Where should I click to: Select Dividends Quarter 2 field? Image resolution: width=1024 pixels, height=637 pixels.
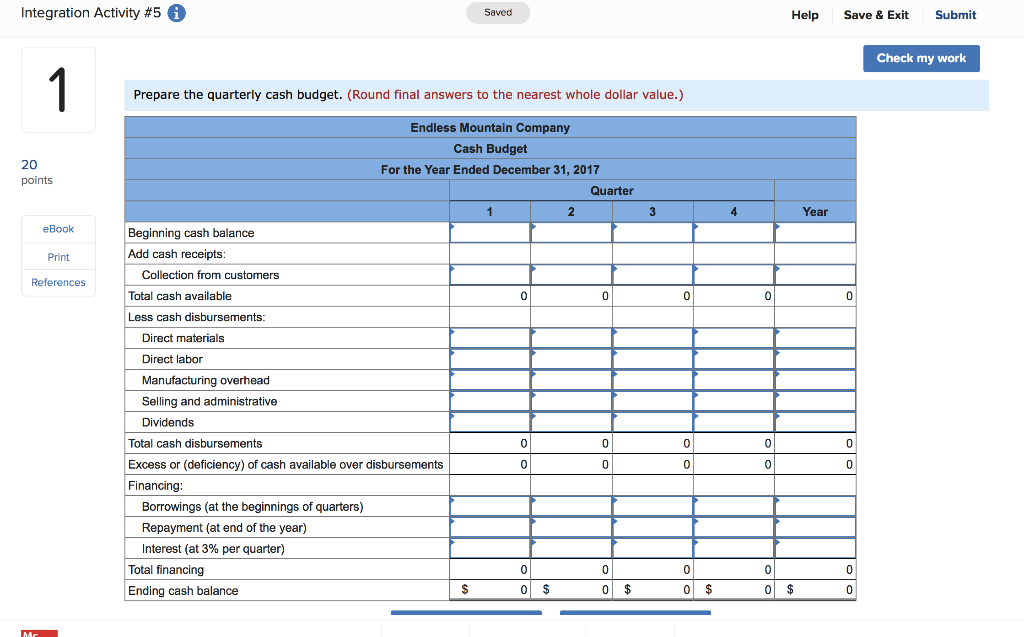571,422
